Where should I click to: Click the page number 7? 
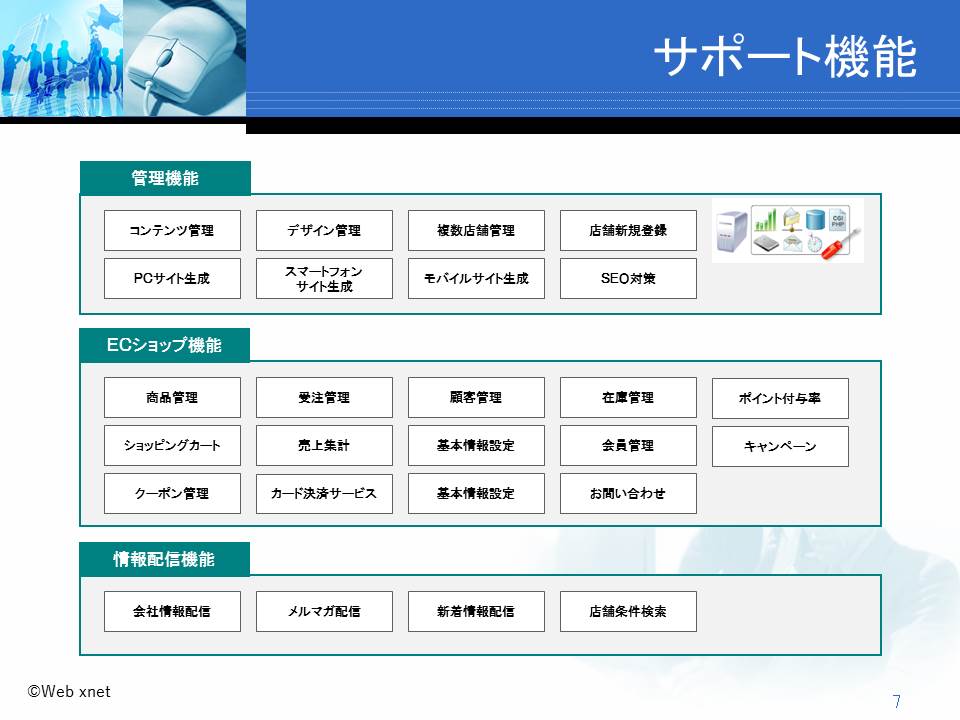(896, 701)
